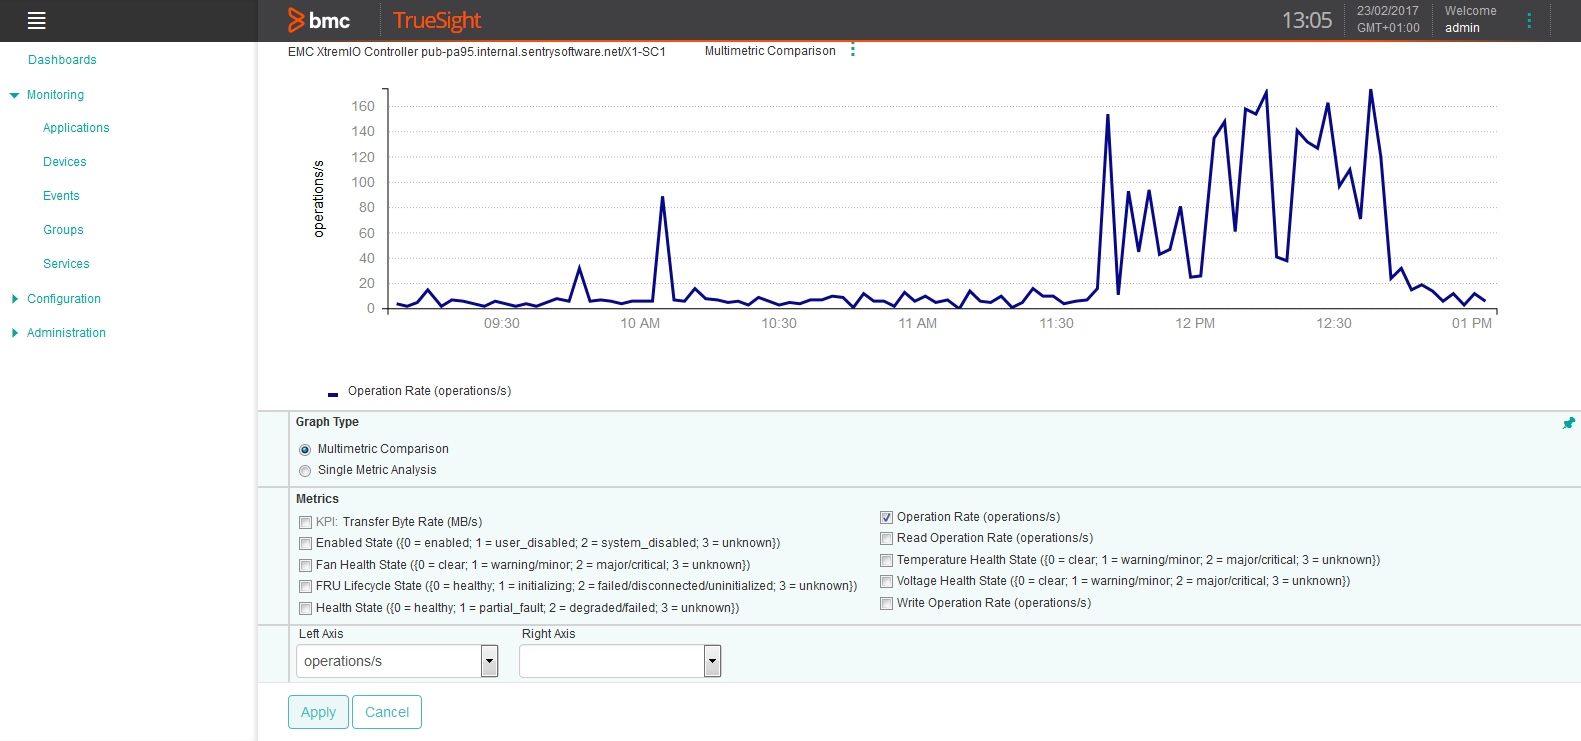Viewport: 1581px width, 741px height.
Task: Click the Multimetric Comparison chart title
Action: tap(770, 51)
